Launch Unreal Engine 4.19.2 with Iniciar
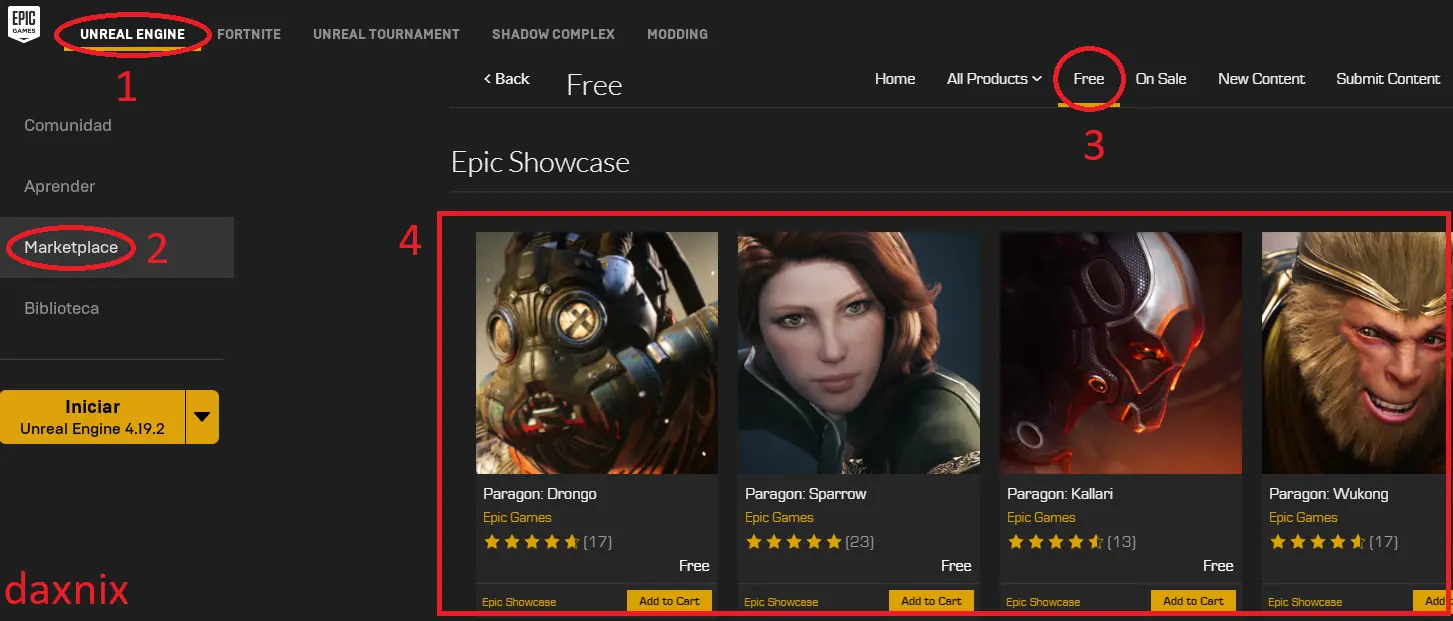This screenshot has height=621, width=1453. pyautogui.click(x=92, y=417)
